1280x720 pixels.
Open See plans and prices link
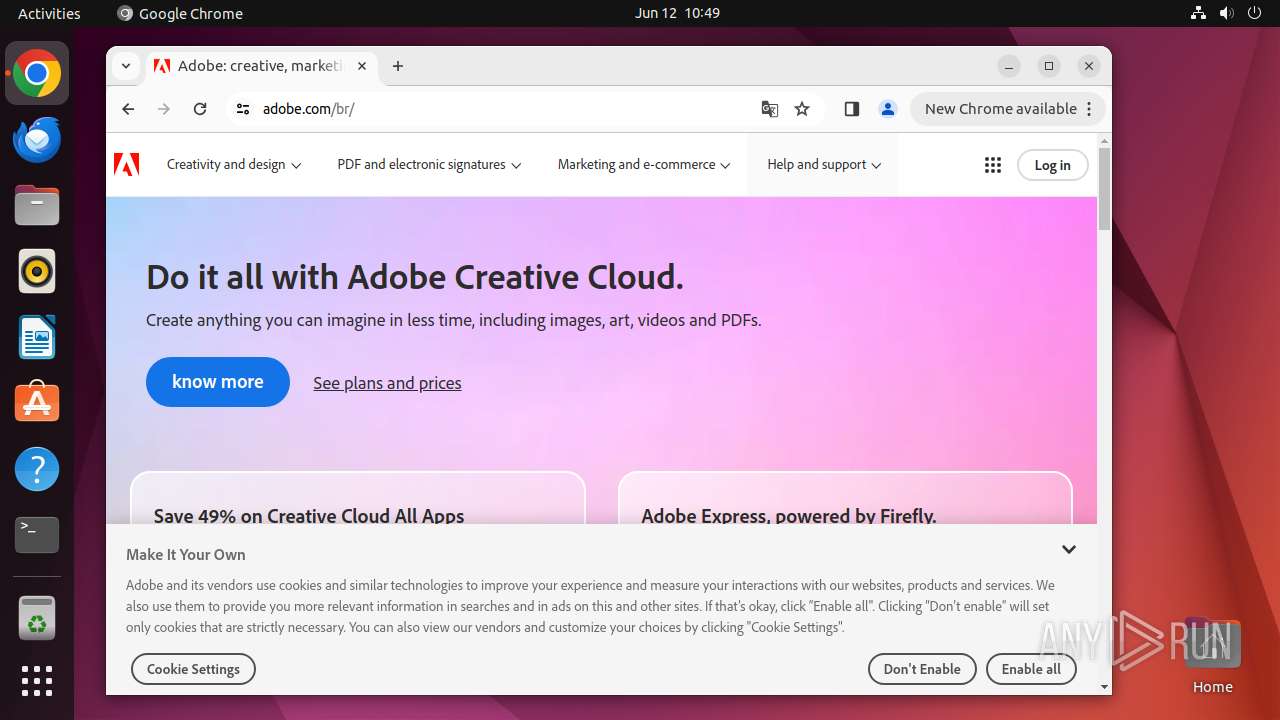coord(387,383)
